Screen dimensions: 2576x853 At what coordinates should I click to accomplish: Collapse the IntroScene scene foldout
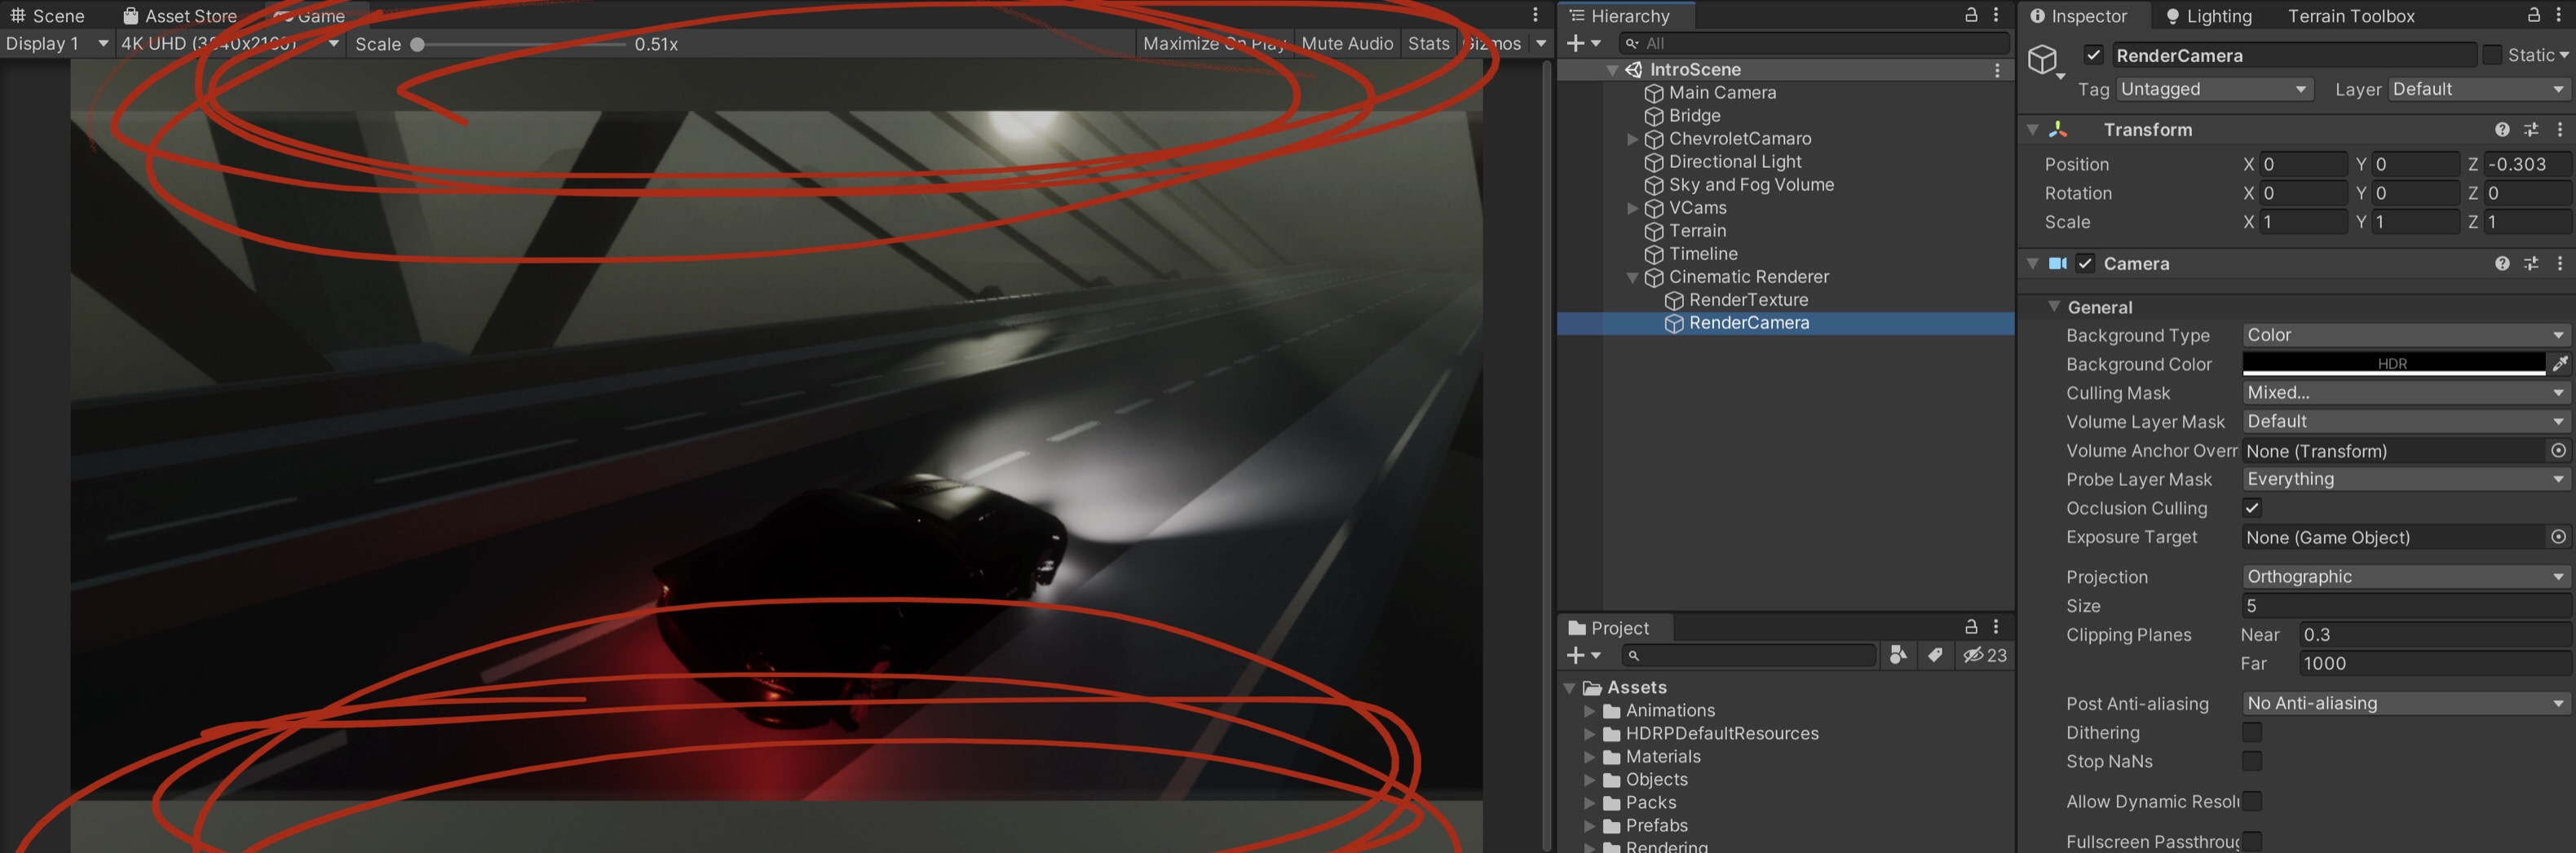pos(1612,70)
